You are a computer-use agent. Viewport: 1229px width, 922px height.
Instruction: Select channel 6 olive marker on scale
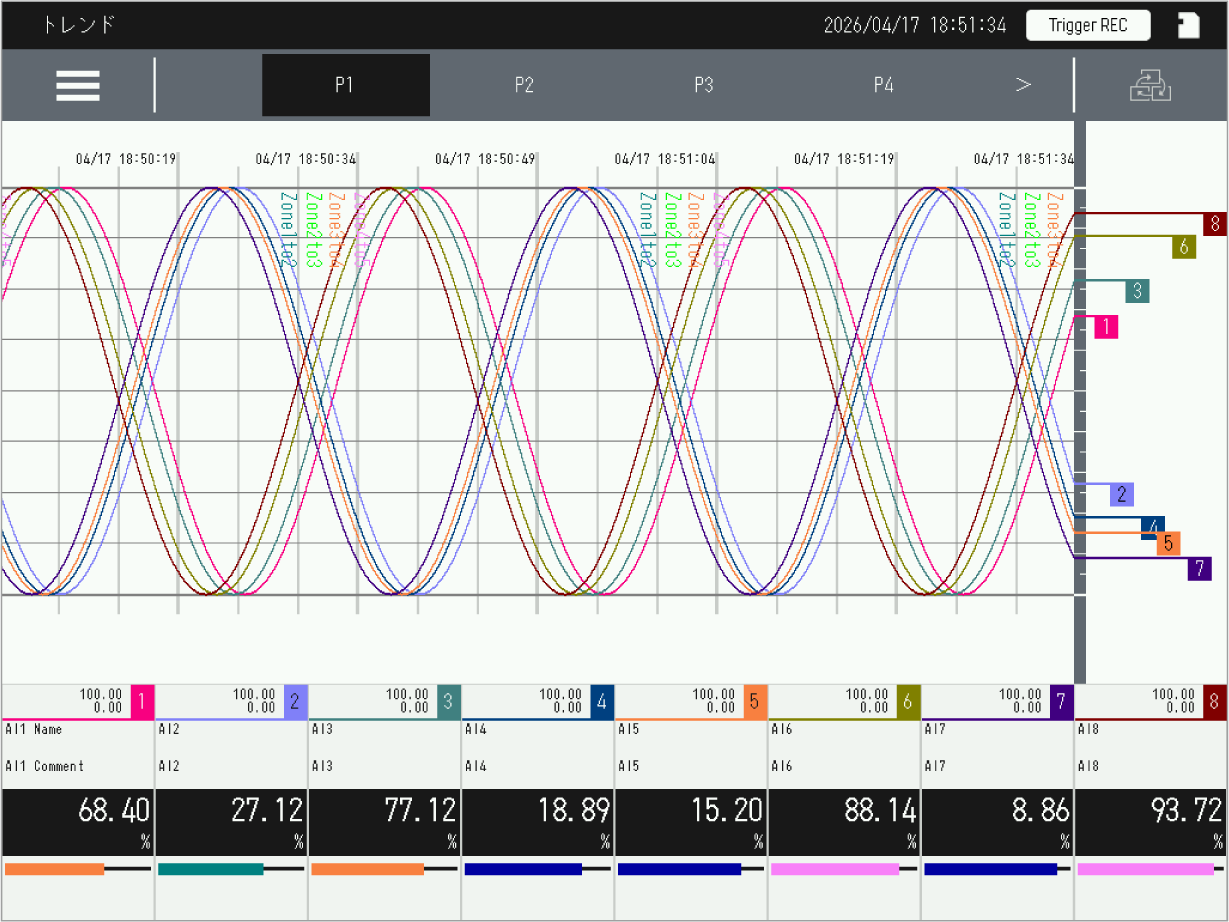[1184, 246]
